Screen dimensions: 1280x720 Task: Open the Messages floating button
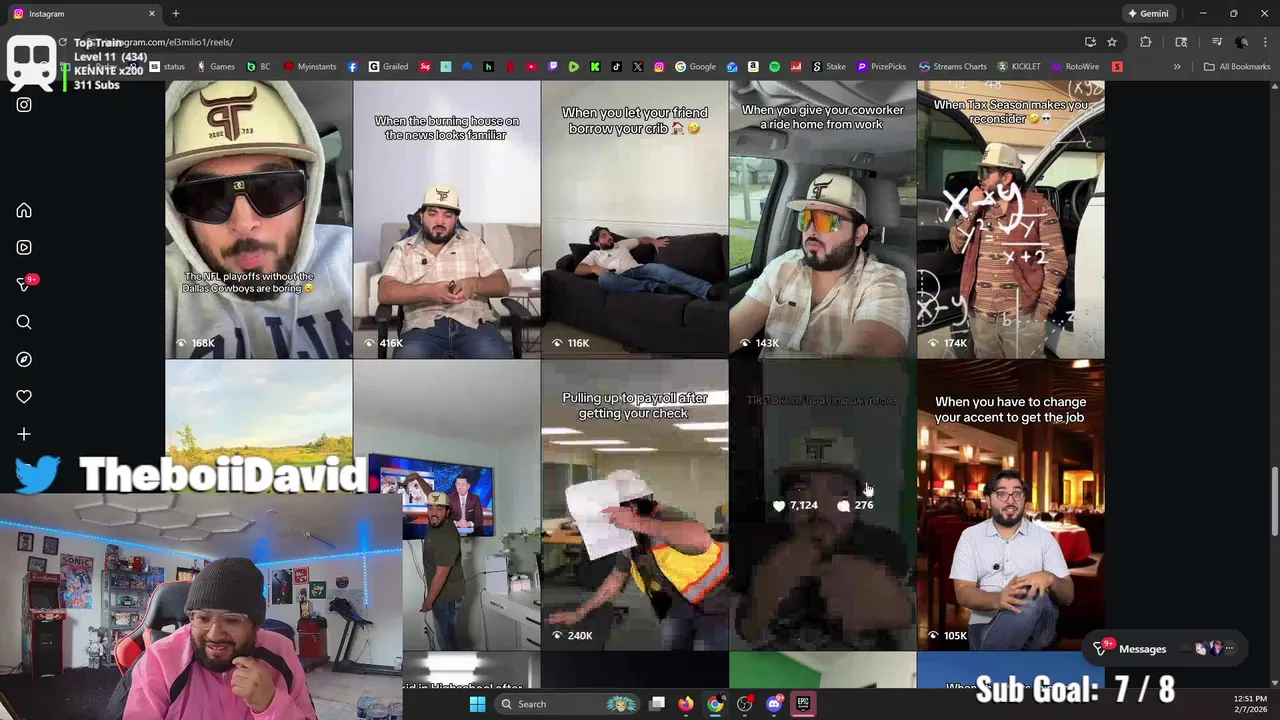tap(1165, 648)
